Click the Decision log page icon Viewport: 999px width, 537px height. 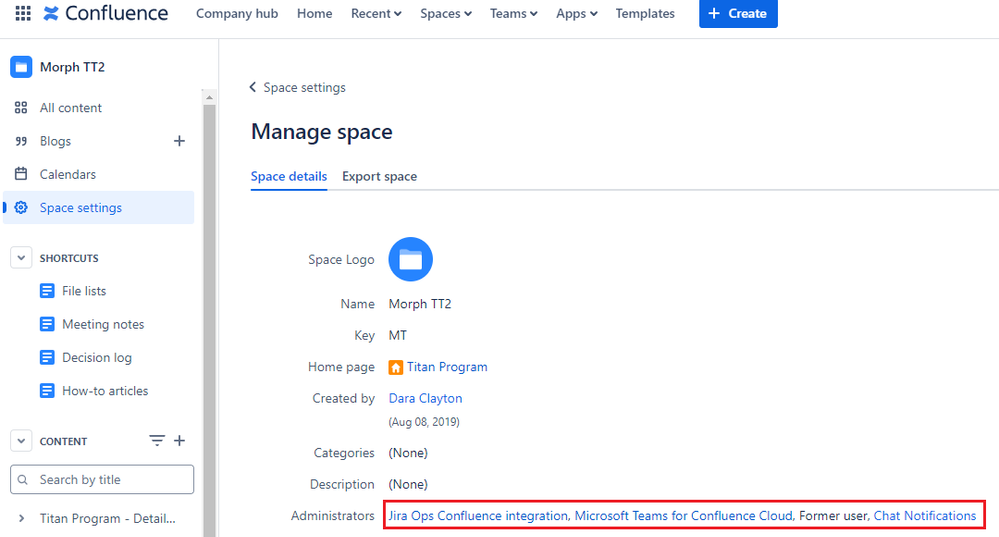coord(47,357)
